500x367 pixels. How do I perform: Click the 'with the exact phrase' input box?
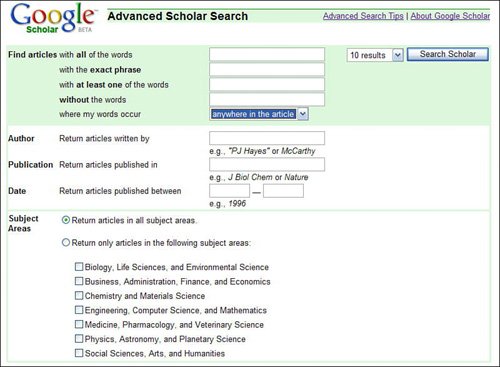(267, 69)
